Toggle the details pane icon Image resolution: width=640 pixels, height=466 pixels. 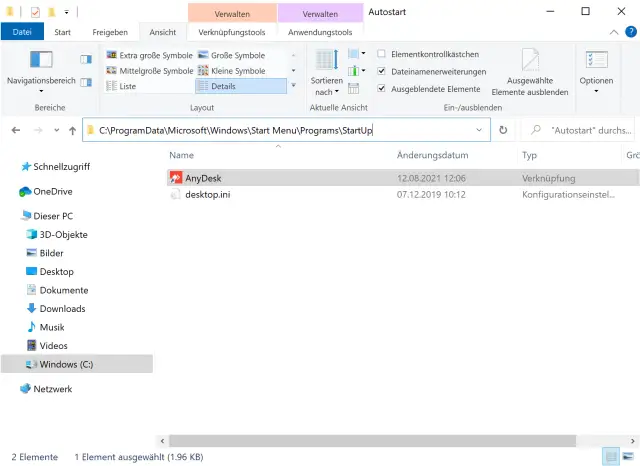86,82
